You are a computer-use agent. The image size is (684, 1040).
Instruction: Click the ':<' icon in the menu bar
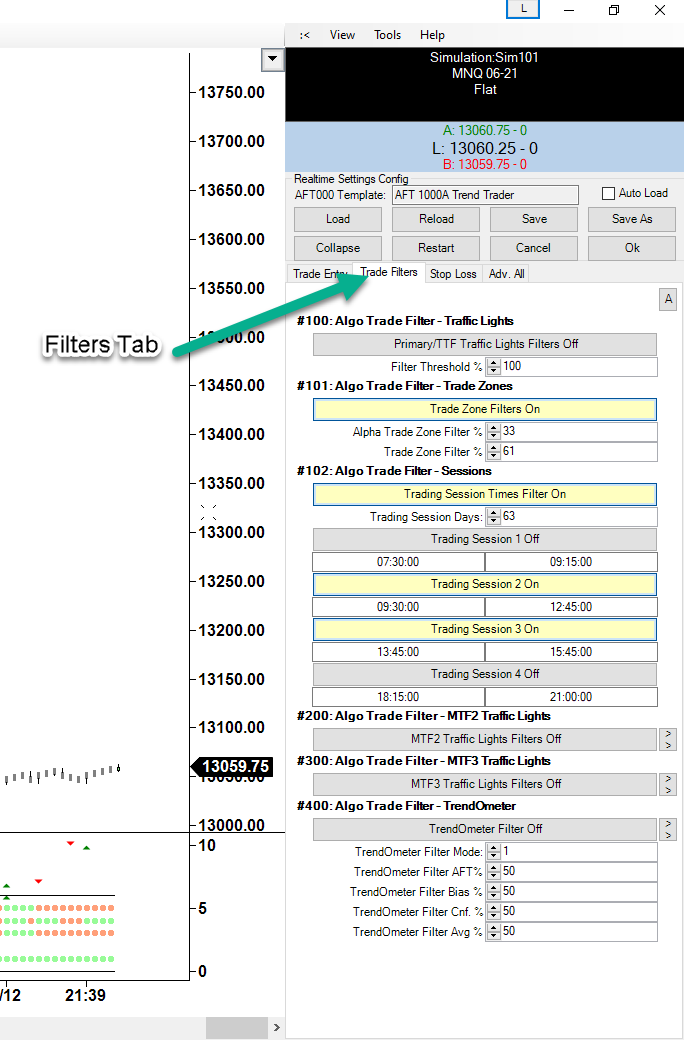point(304,35)
